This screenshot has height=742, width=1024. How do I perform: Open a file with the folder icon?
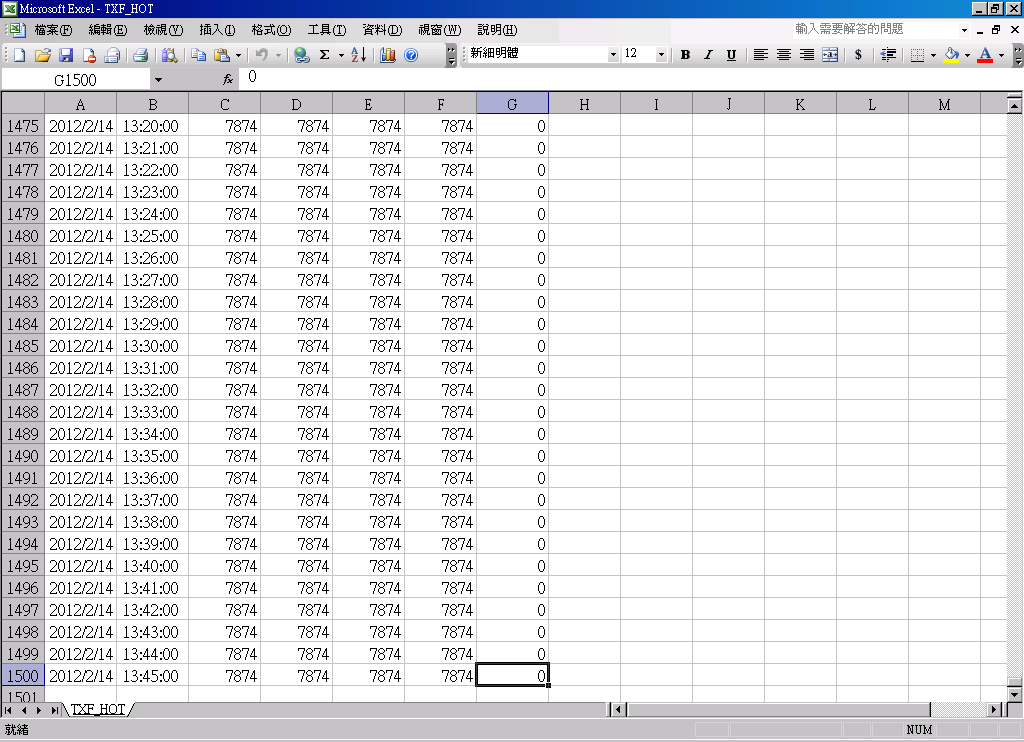(x=42, y=56)
